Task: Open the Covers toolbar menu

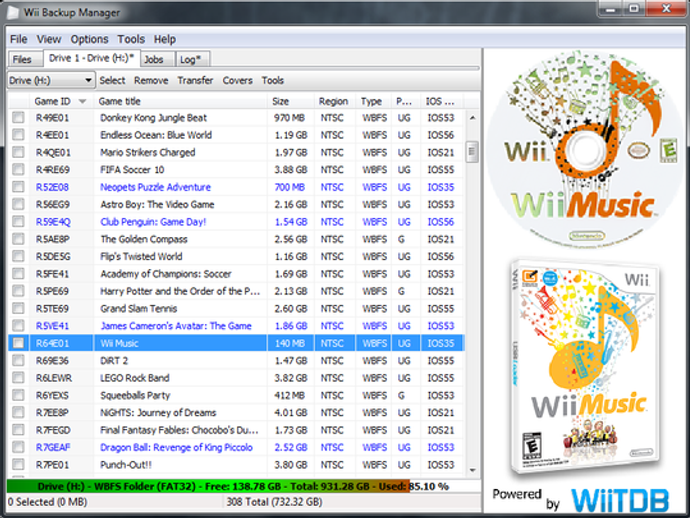Action: pyautogui.click(x=238, y=80)
